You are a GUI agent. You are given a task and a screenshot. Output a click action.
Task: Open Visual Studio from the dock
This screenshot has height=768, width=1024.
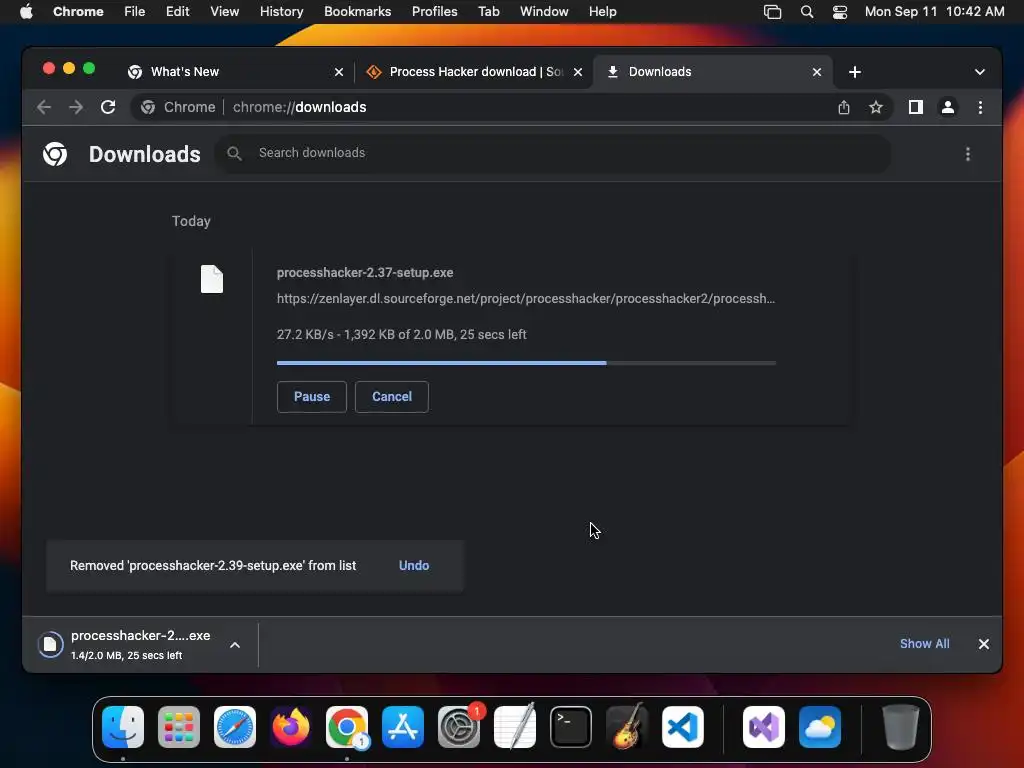pos(764,727)
